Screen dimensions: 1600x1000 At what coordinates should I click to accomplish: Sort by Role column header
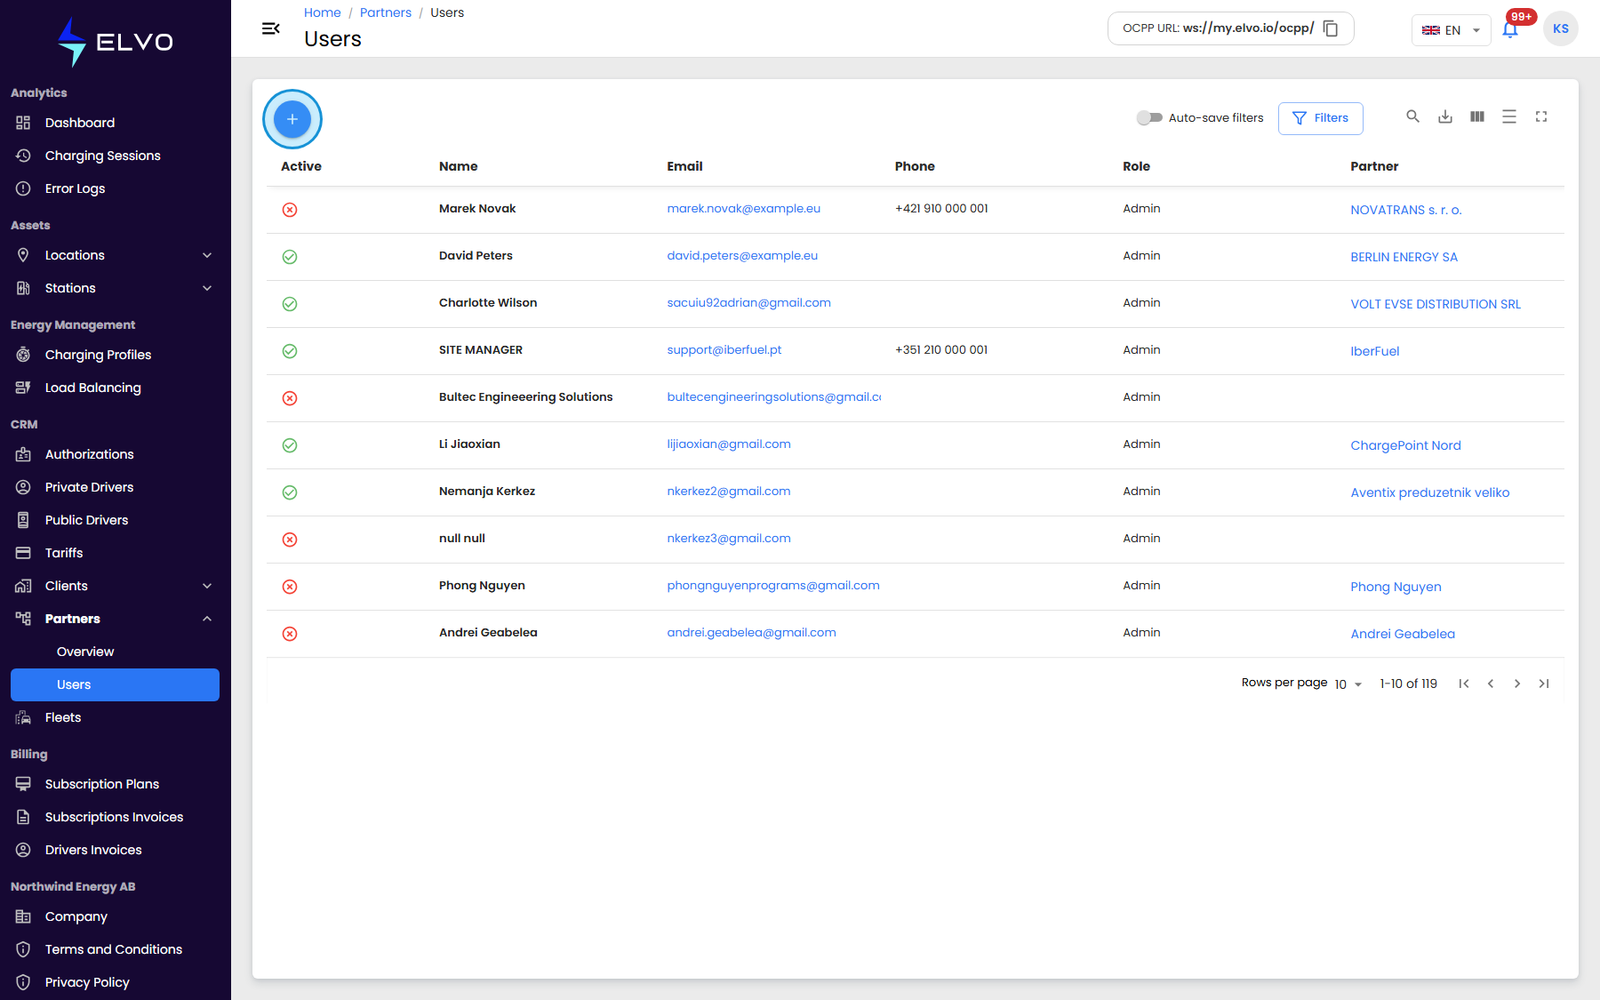click(x=1136, y=167)
